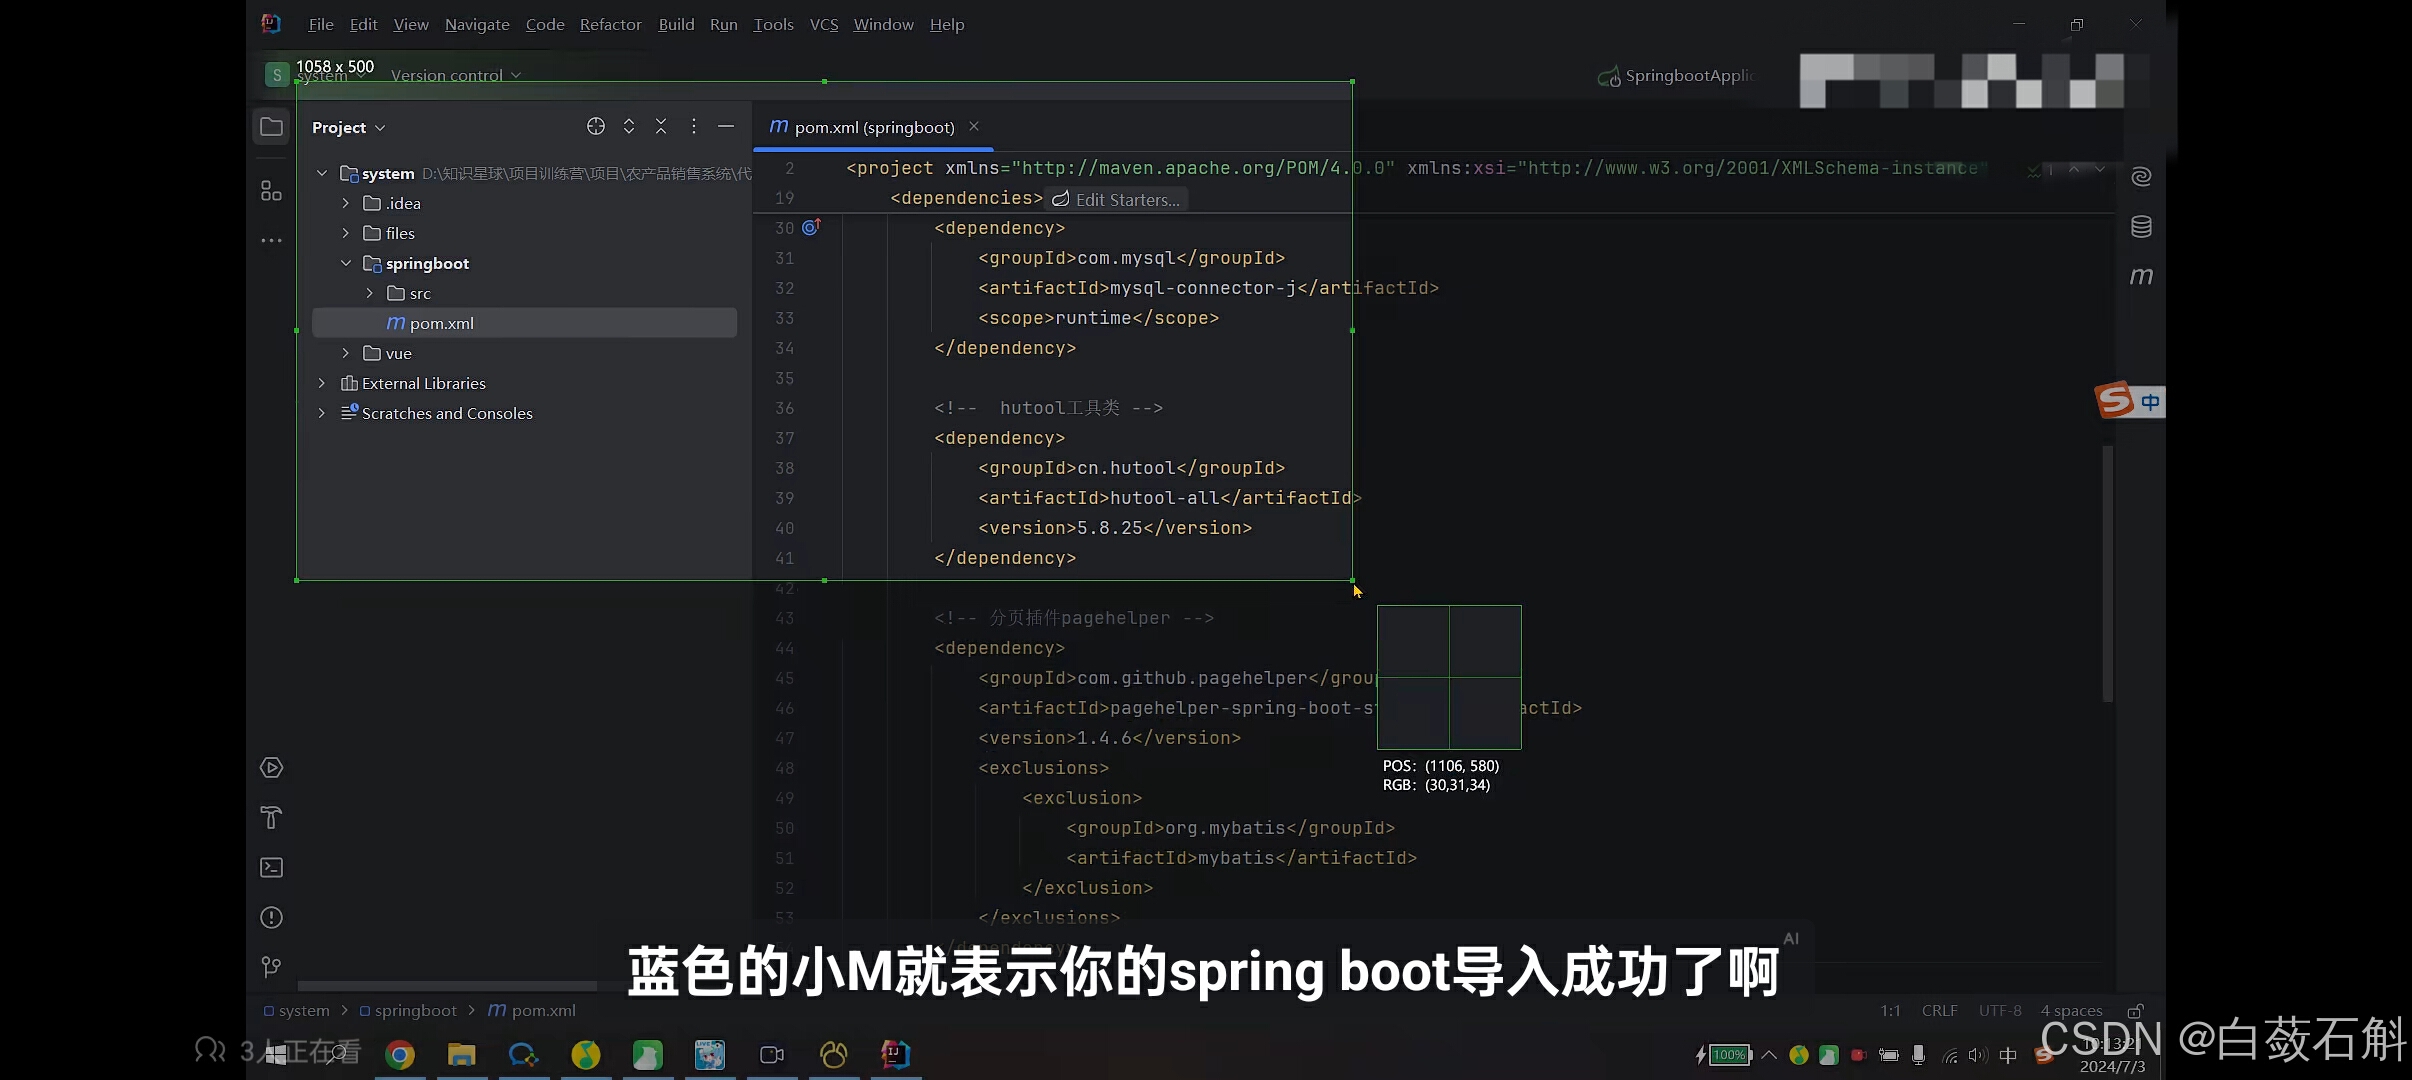Click Chrome in the Windows taskbar

coord(400,1054)
